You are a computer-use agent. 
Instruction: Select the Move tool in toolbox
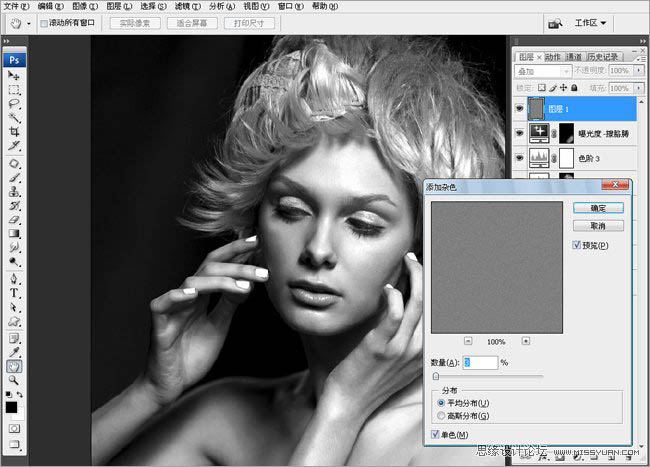pyautogui.click(x=15, y=75)
